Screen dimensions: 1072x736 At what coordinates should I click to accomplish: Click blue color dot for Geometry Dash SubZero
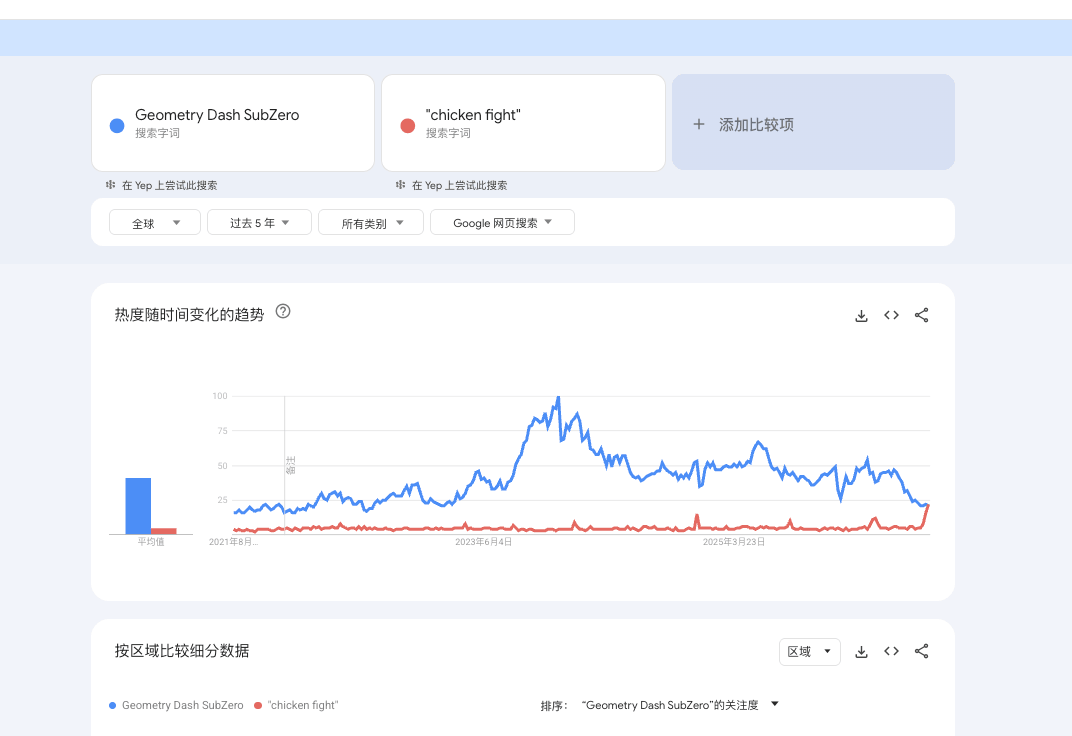click(117, 126)
